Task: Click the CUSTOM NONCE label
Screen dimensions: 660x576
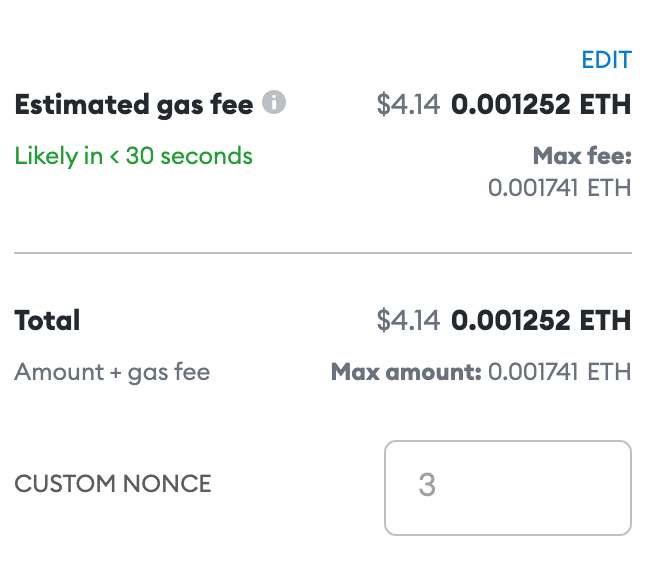Action: [113, 483]
